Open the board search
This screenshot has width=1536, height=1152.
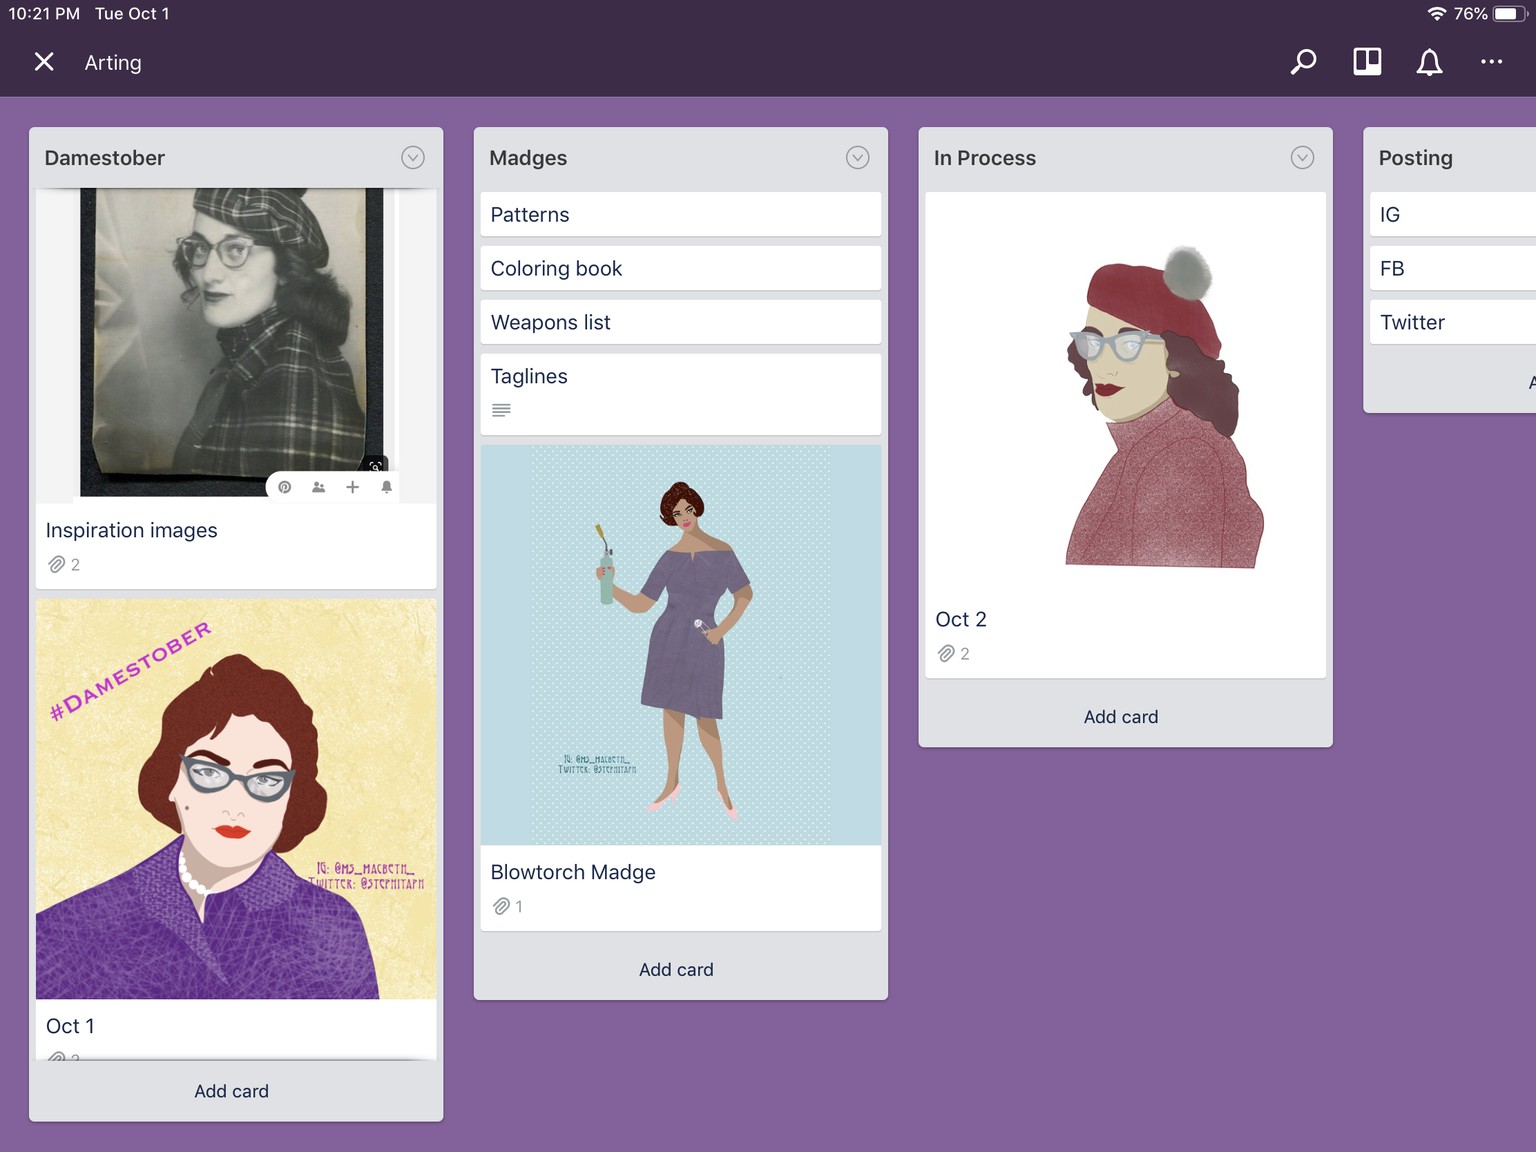pyautogui.click(x=1303, y=62)
